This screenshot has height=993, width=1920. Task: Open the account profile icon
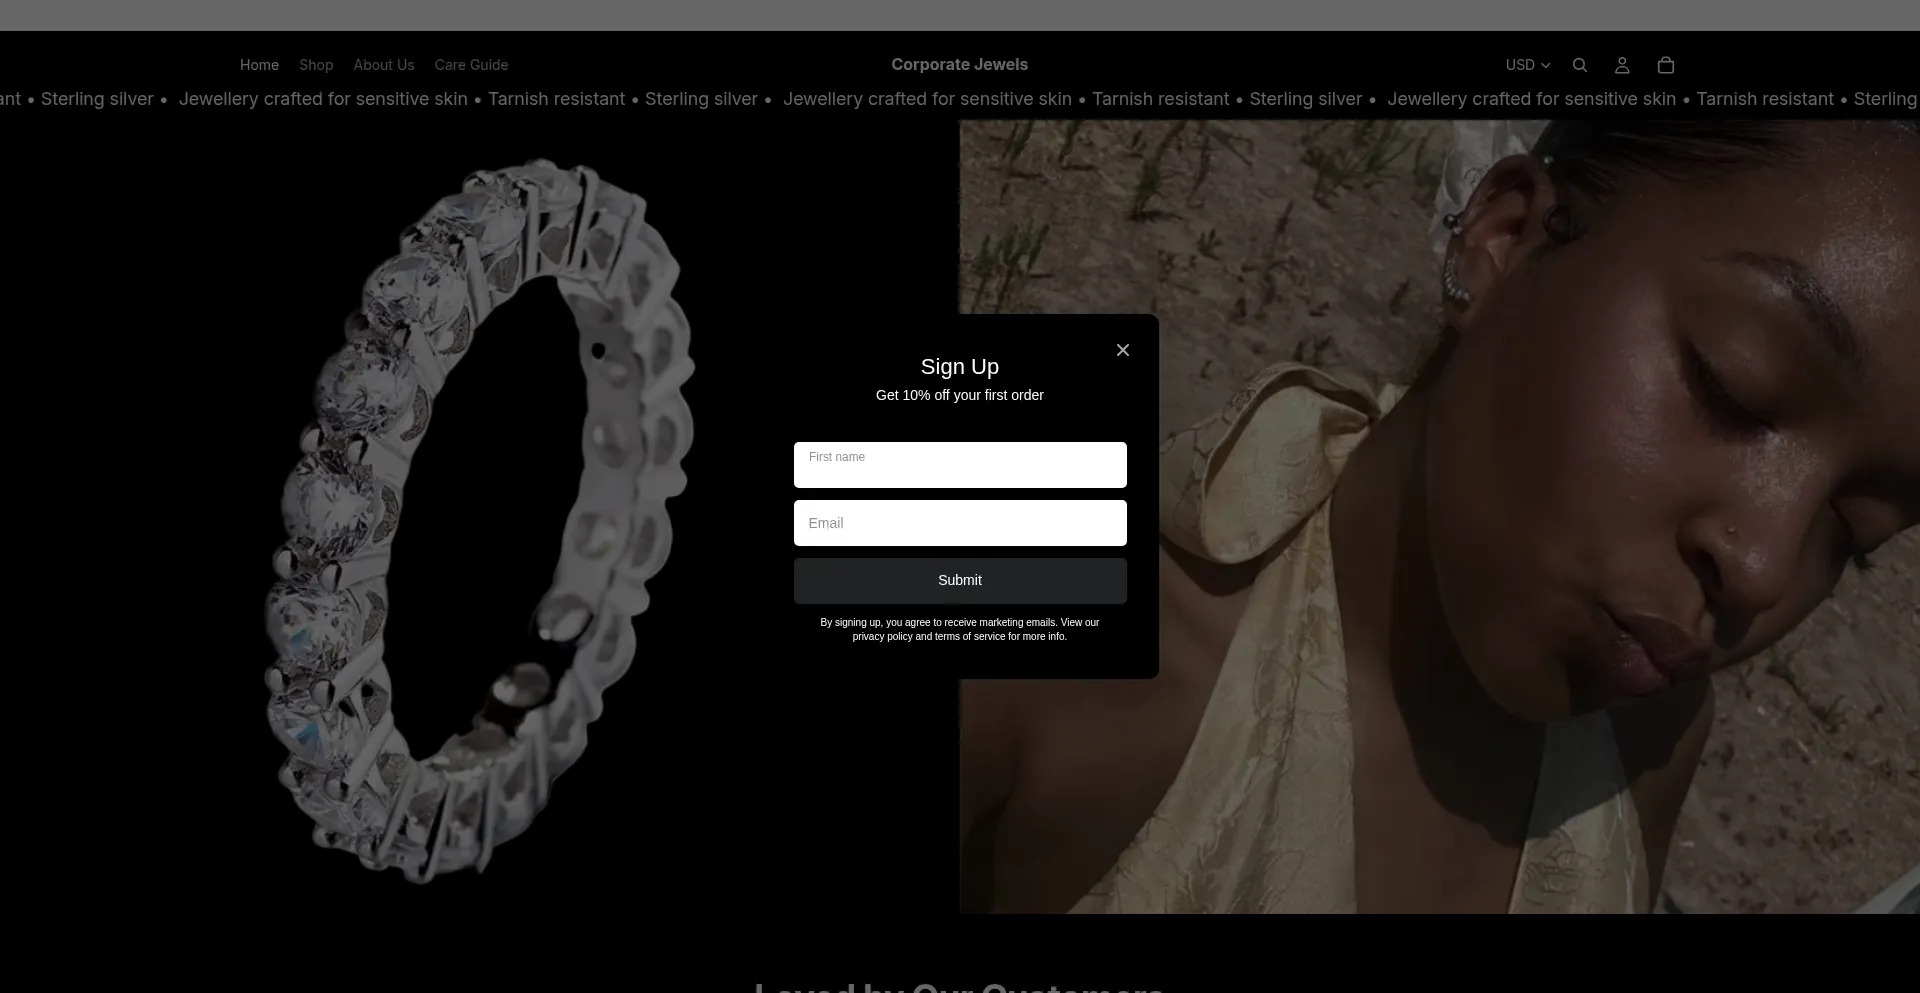coord(1622,65)
